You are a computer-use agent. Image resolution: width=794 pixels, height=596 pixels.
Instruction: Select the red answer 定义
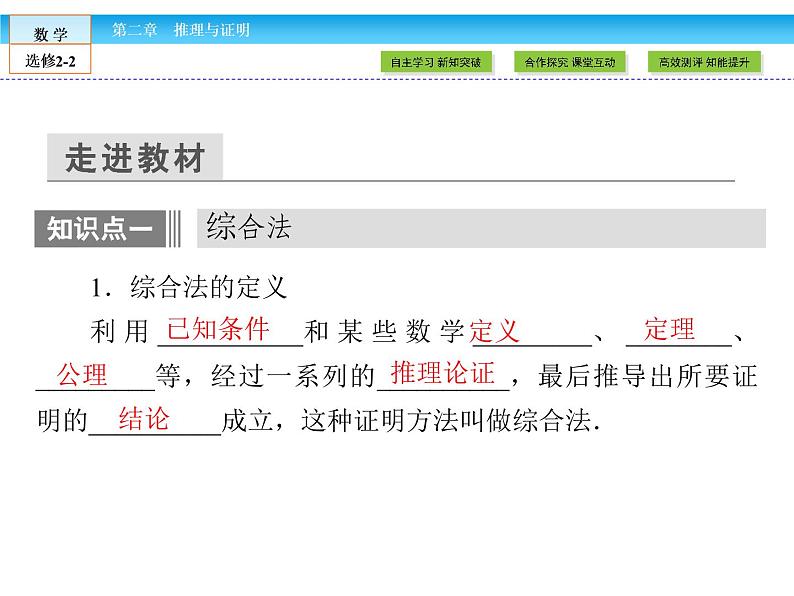(x=495, y=331)
